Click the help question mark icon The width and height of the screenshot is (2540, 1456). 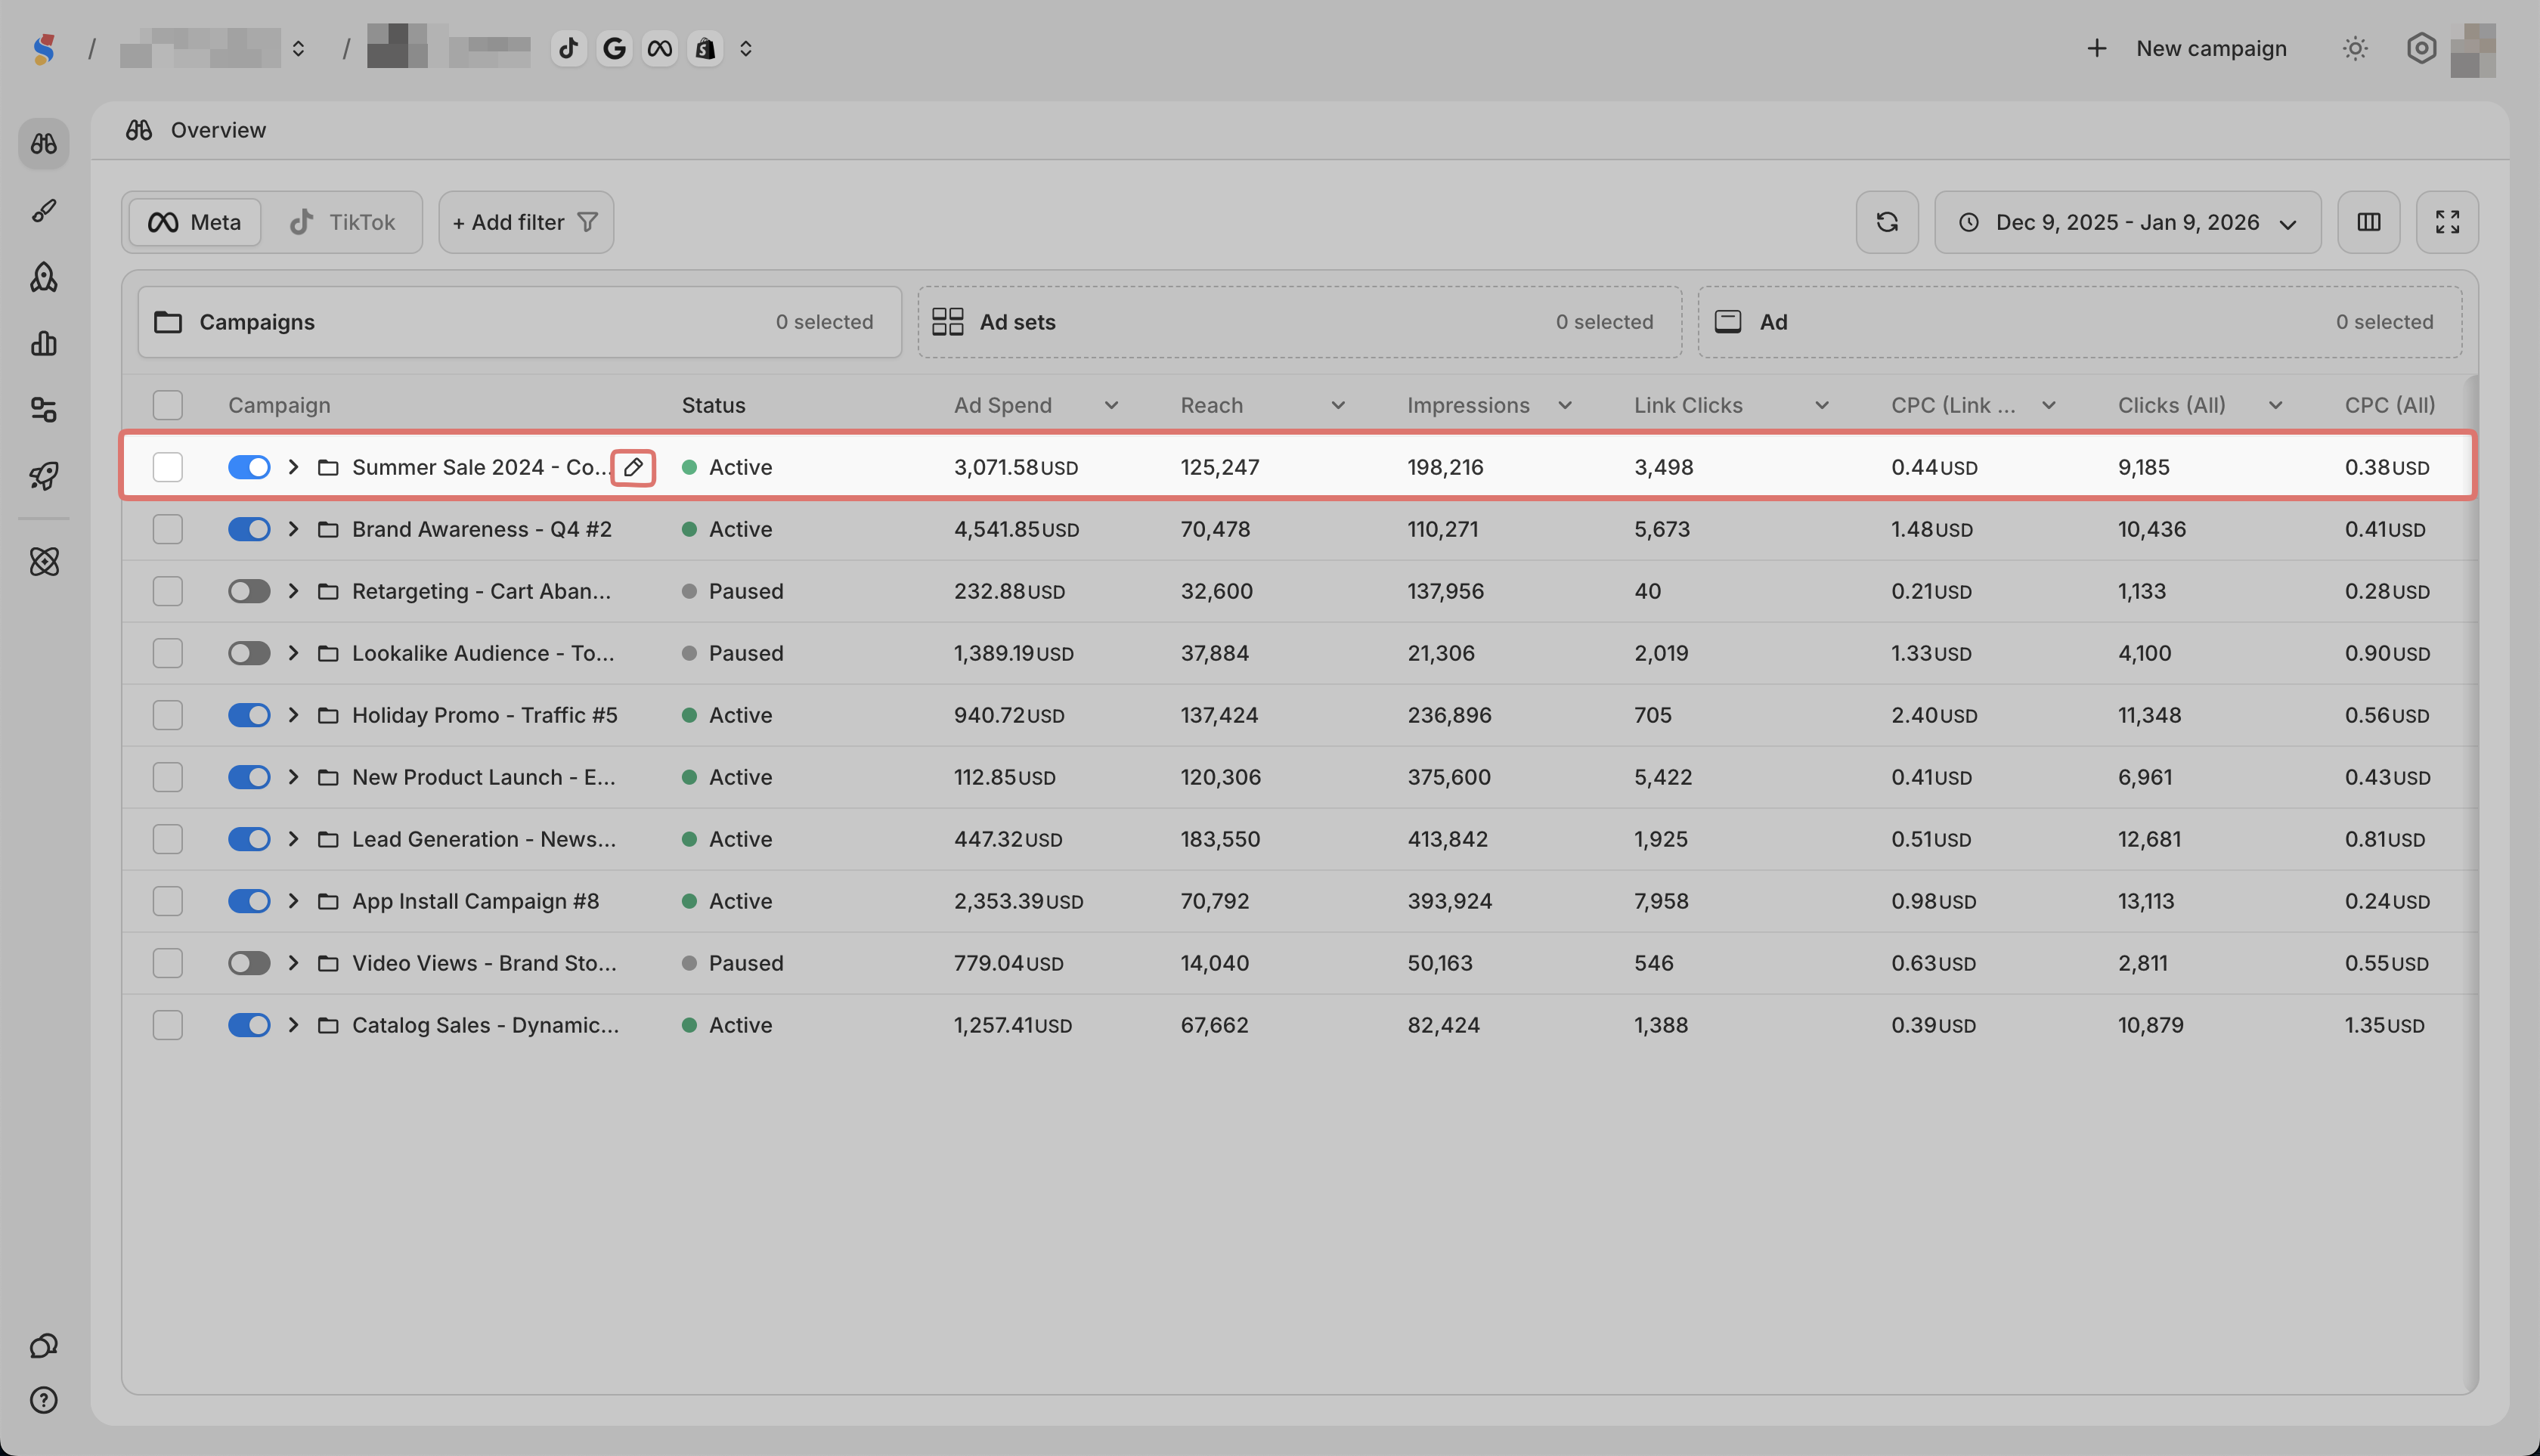click(x=44, y=1400)
